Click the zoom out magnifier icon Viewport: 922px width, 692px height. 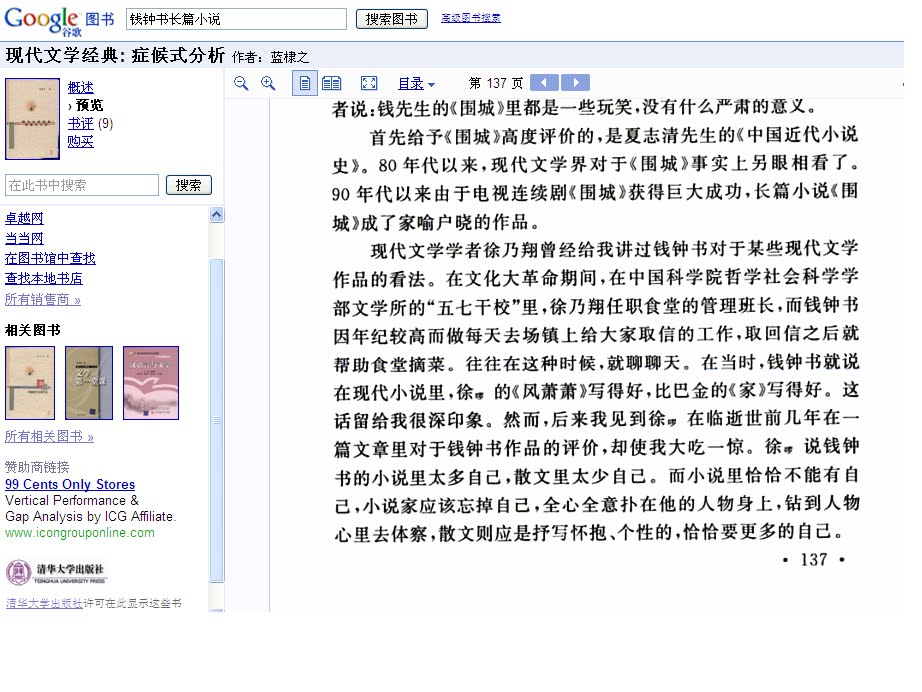(241, 83)
